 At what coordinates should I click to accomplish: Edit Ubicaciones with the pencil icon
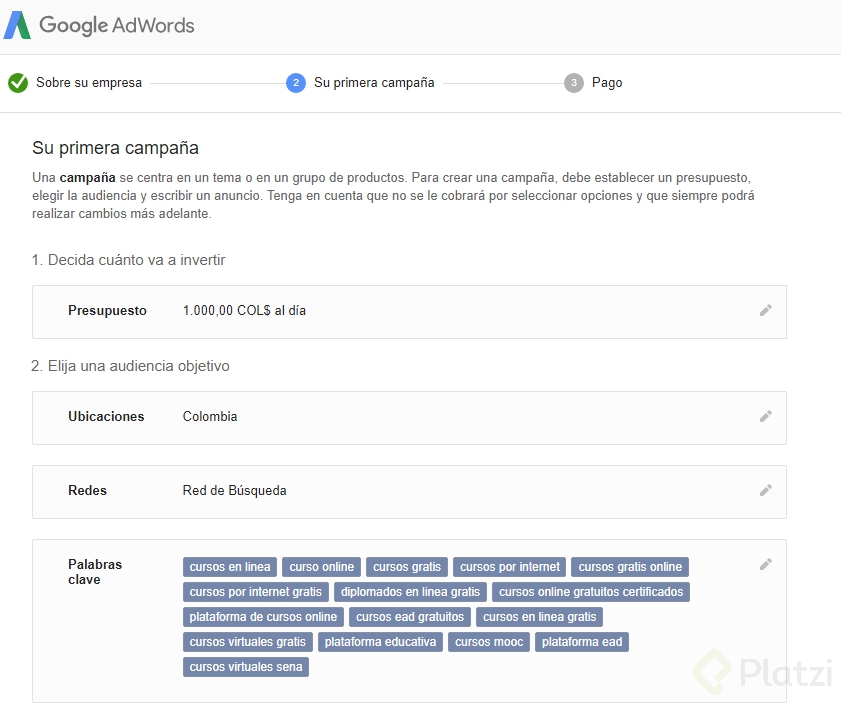click(766, 416)
